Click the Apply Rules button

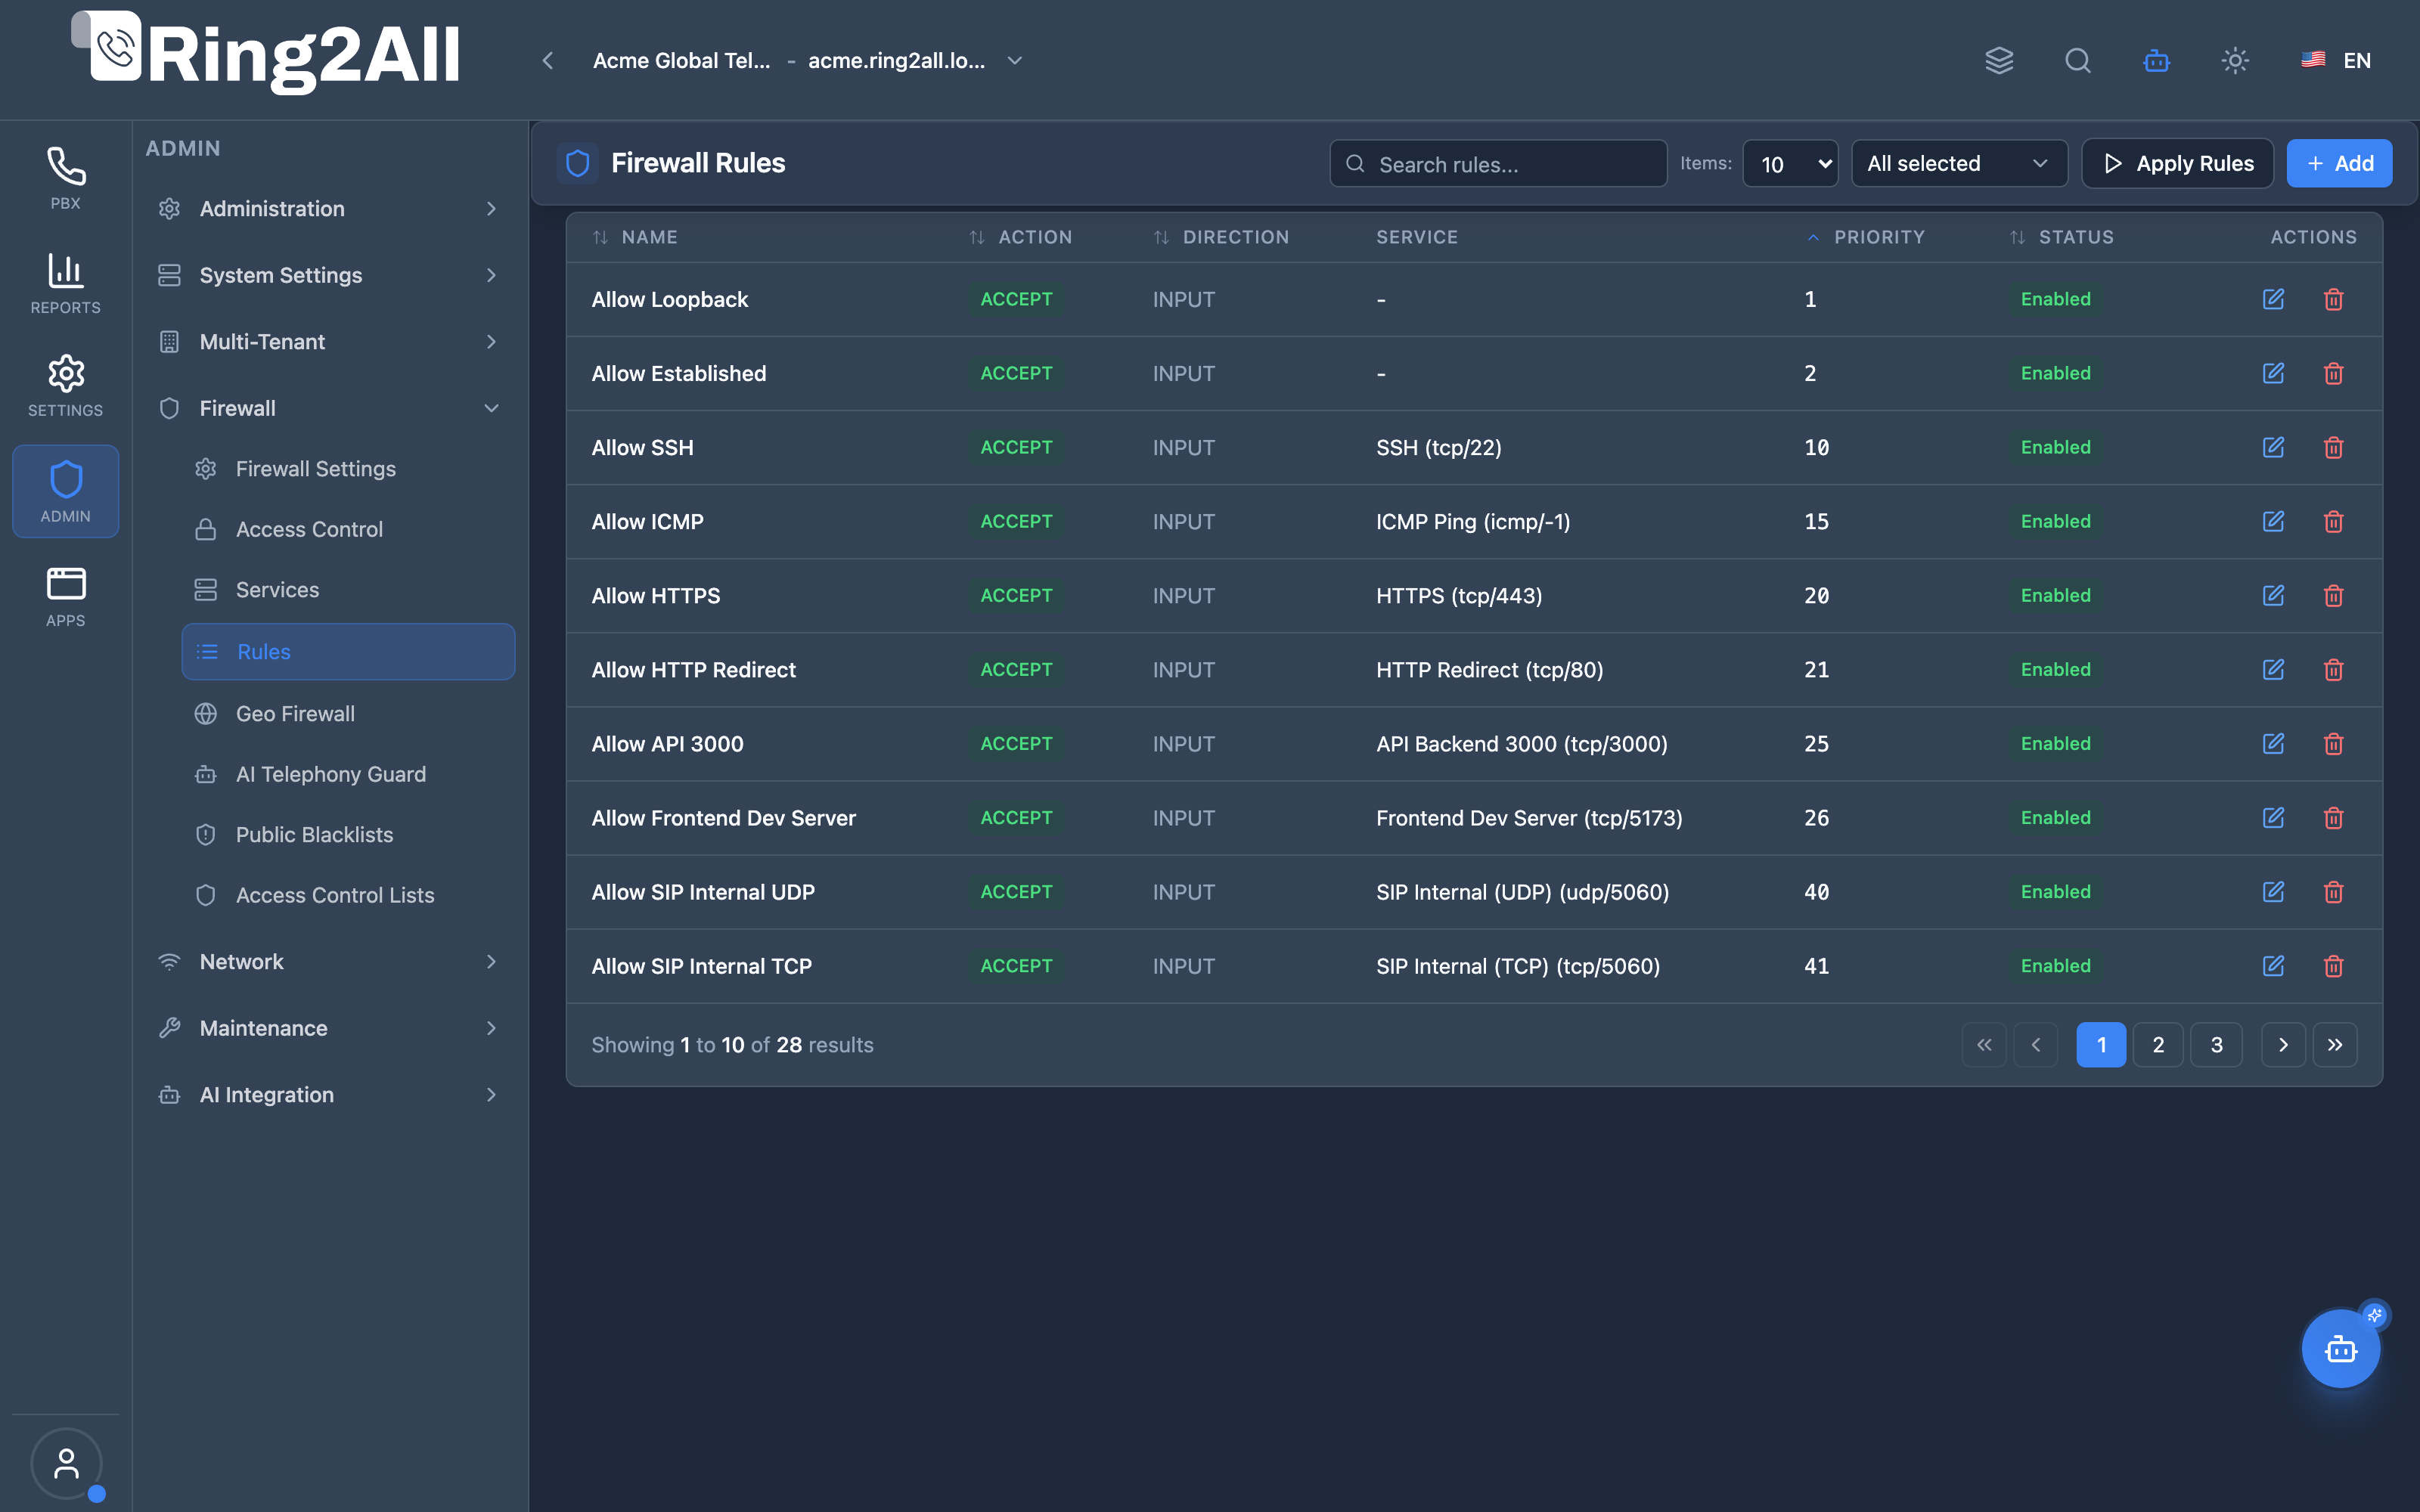[2177, 163]
